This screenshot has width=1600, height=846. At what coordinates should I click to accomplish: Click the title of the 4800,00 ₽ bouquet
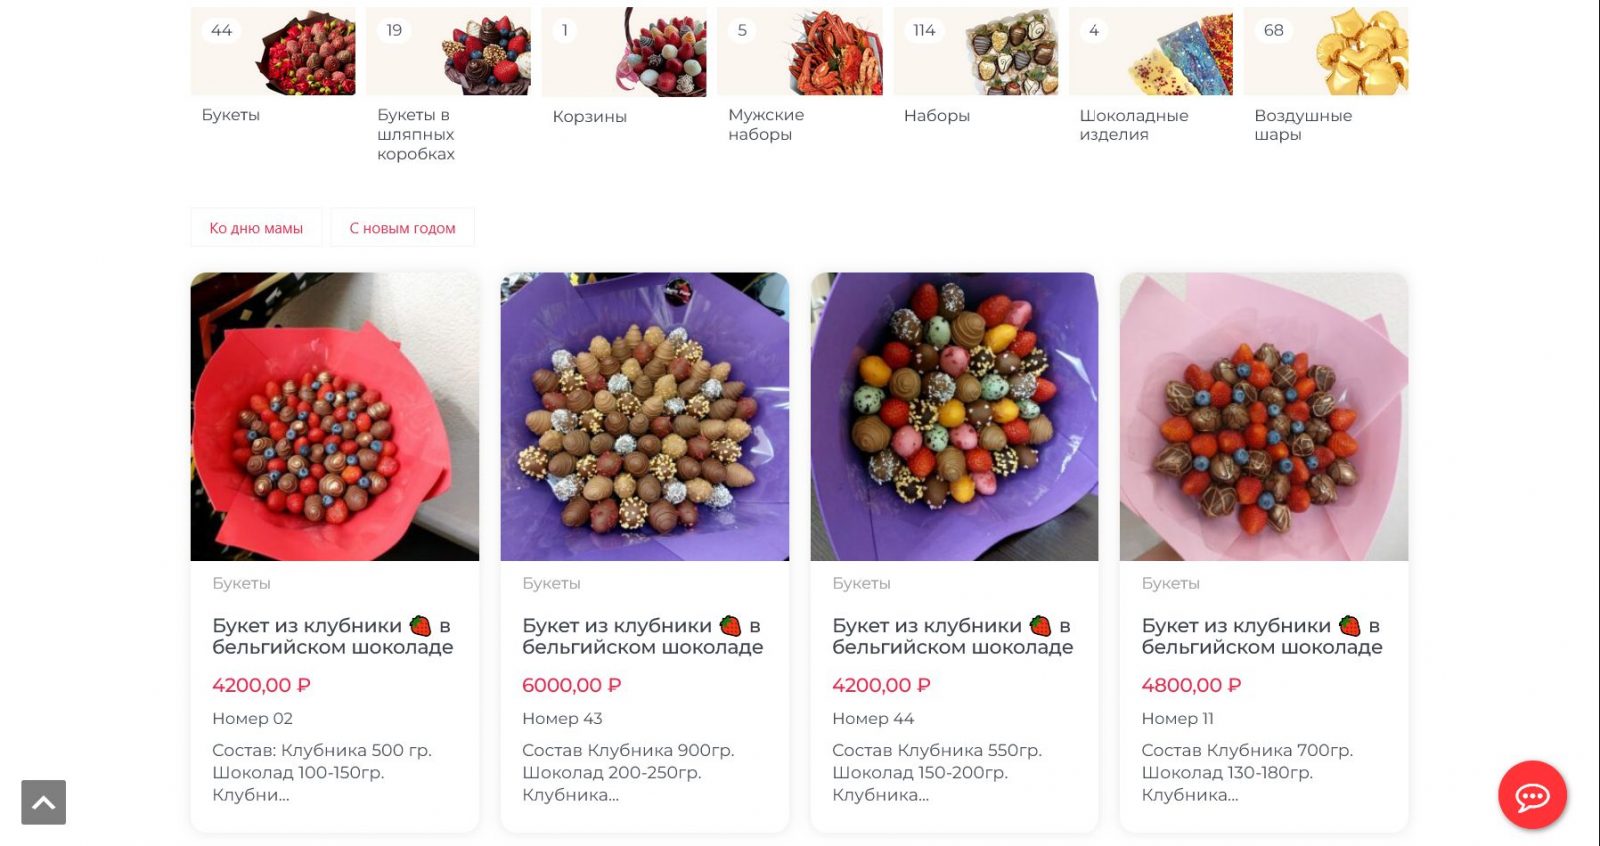coord(1261,636)
